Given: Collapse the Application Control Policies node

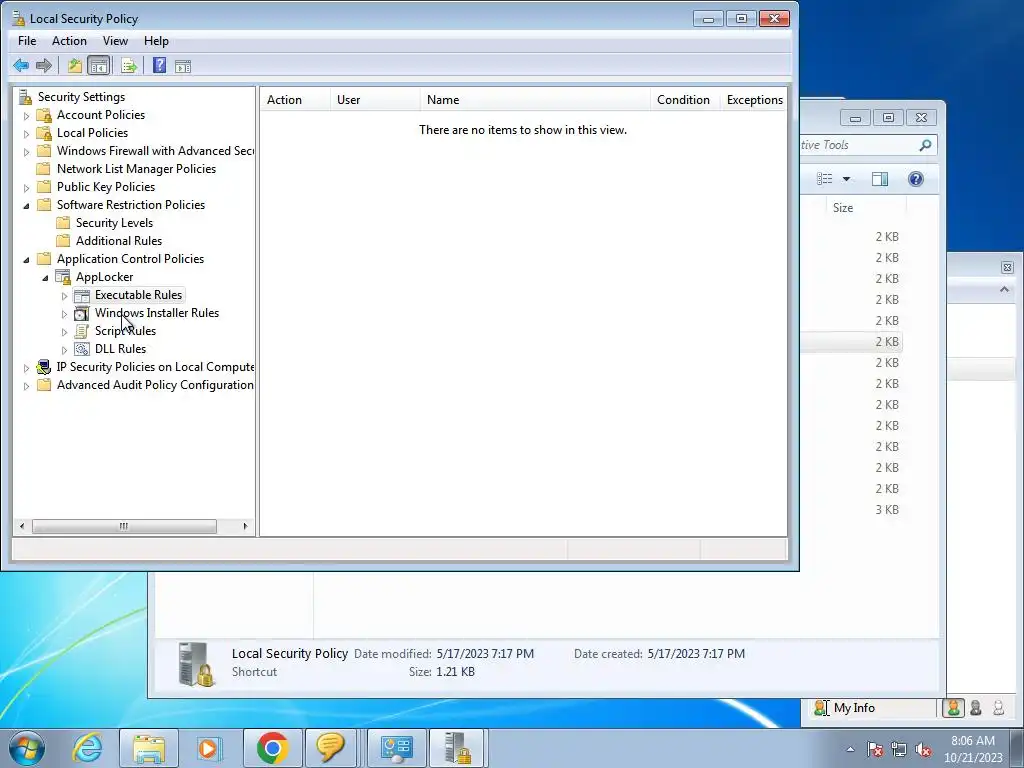Looking at the screenshot, I should tap(26, 260).
